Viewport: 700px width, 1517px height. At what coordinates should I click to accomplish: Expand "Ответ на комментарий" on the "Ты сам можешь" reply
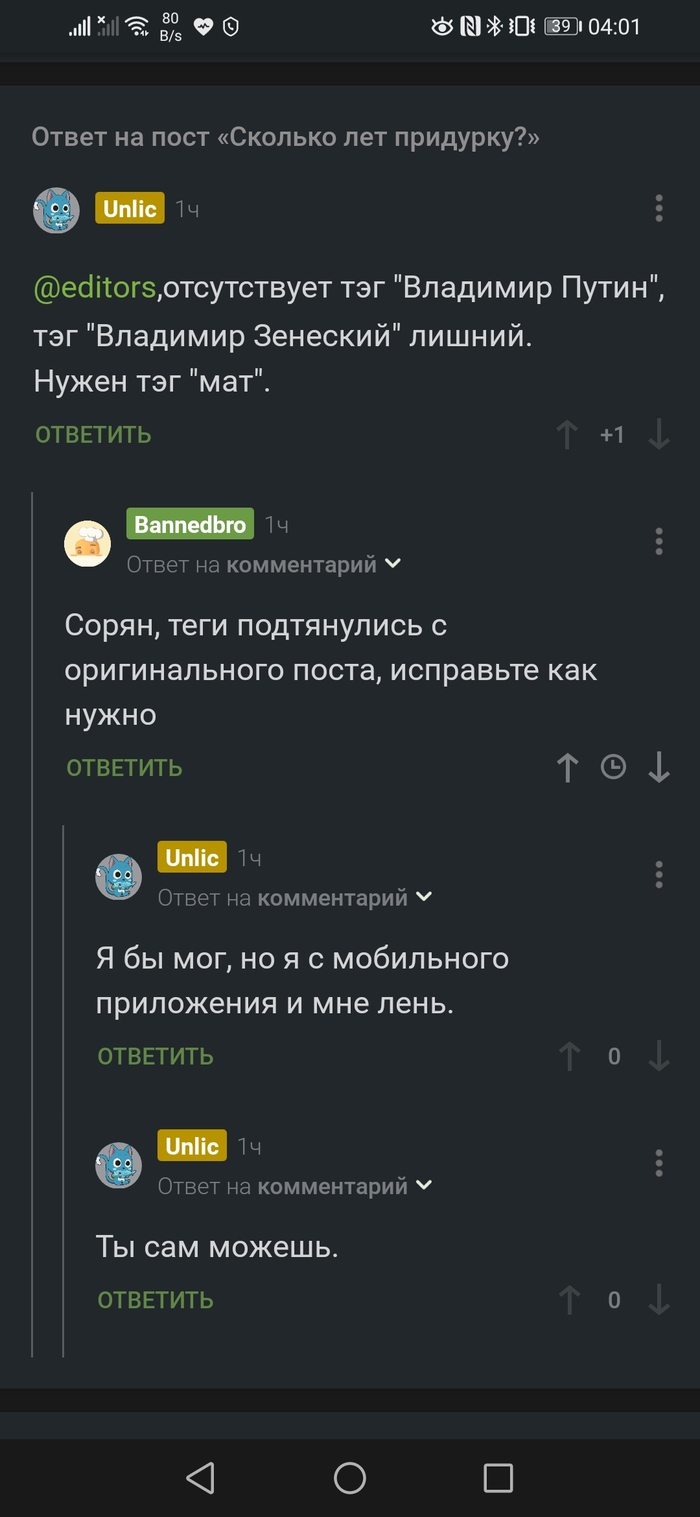pos(295,1186)
